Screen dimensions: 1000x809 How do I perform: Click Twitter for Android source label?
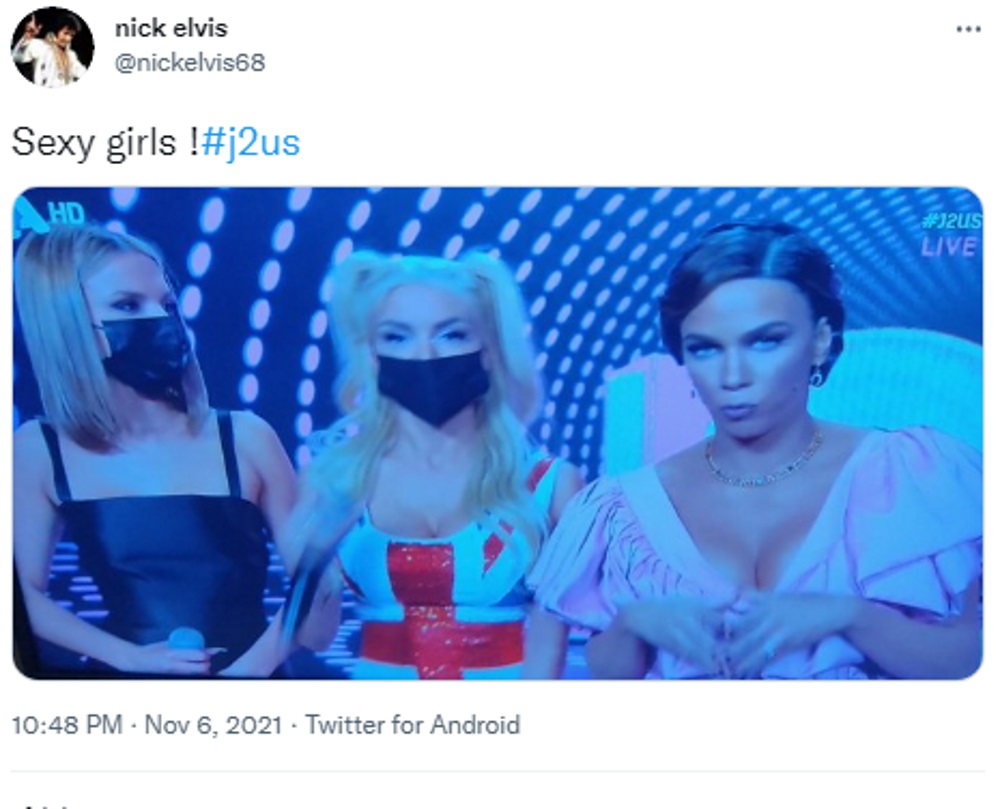[413, 725]
